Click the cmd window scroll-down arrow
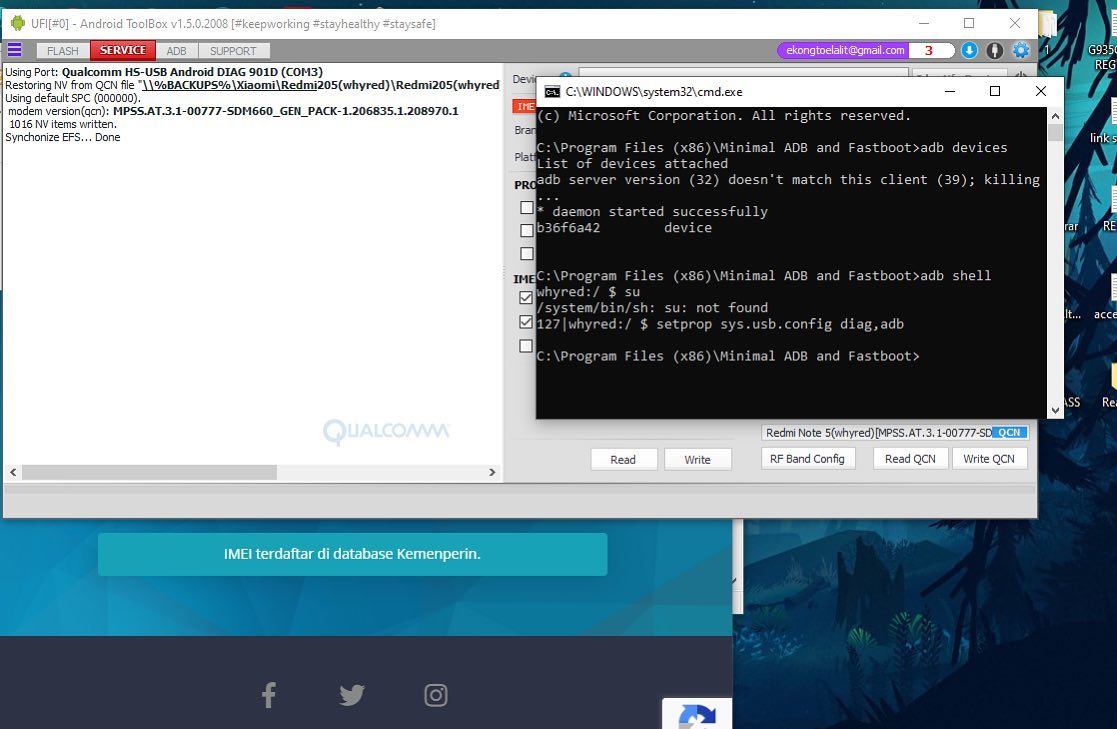1117x729 pixels. [1055, 410]
